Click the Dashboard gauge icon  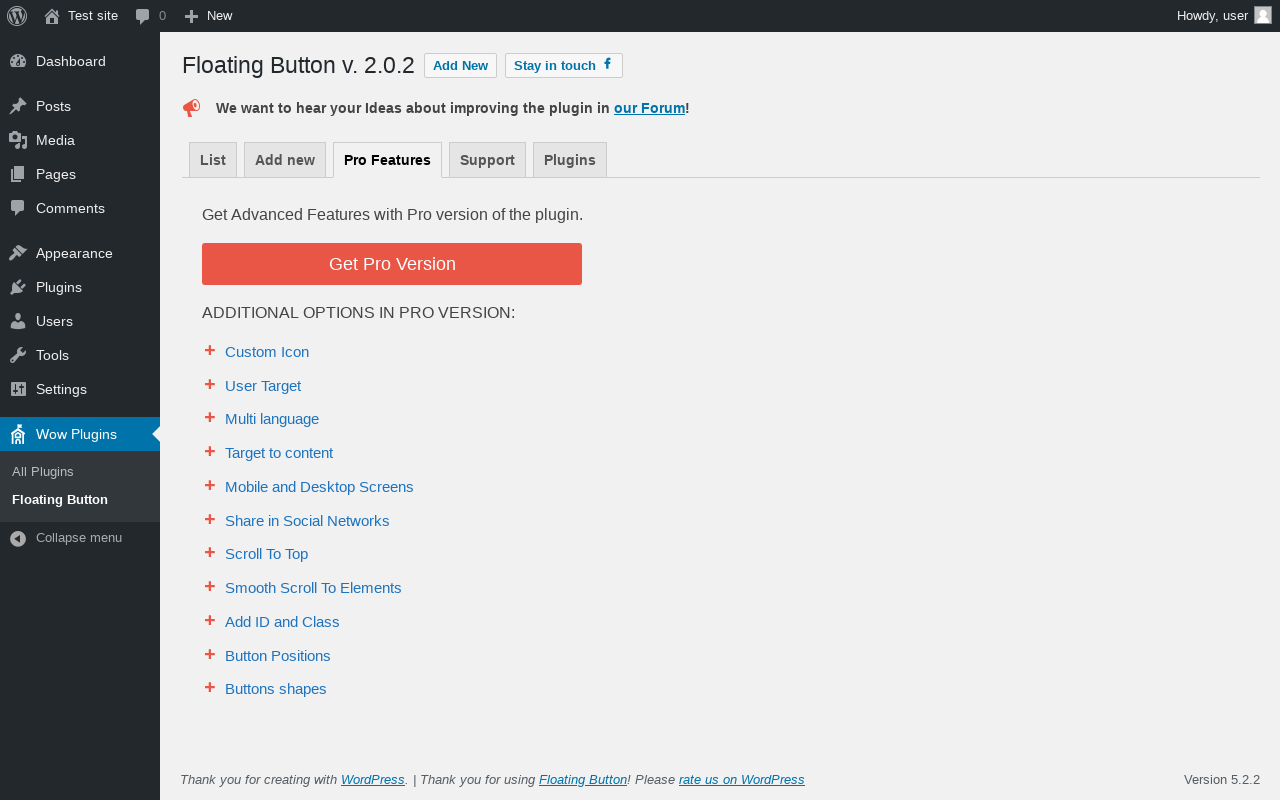pos(18,61)
